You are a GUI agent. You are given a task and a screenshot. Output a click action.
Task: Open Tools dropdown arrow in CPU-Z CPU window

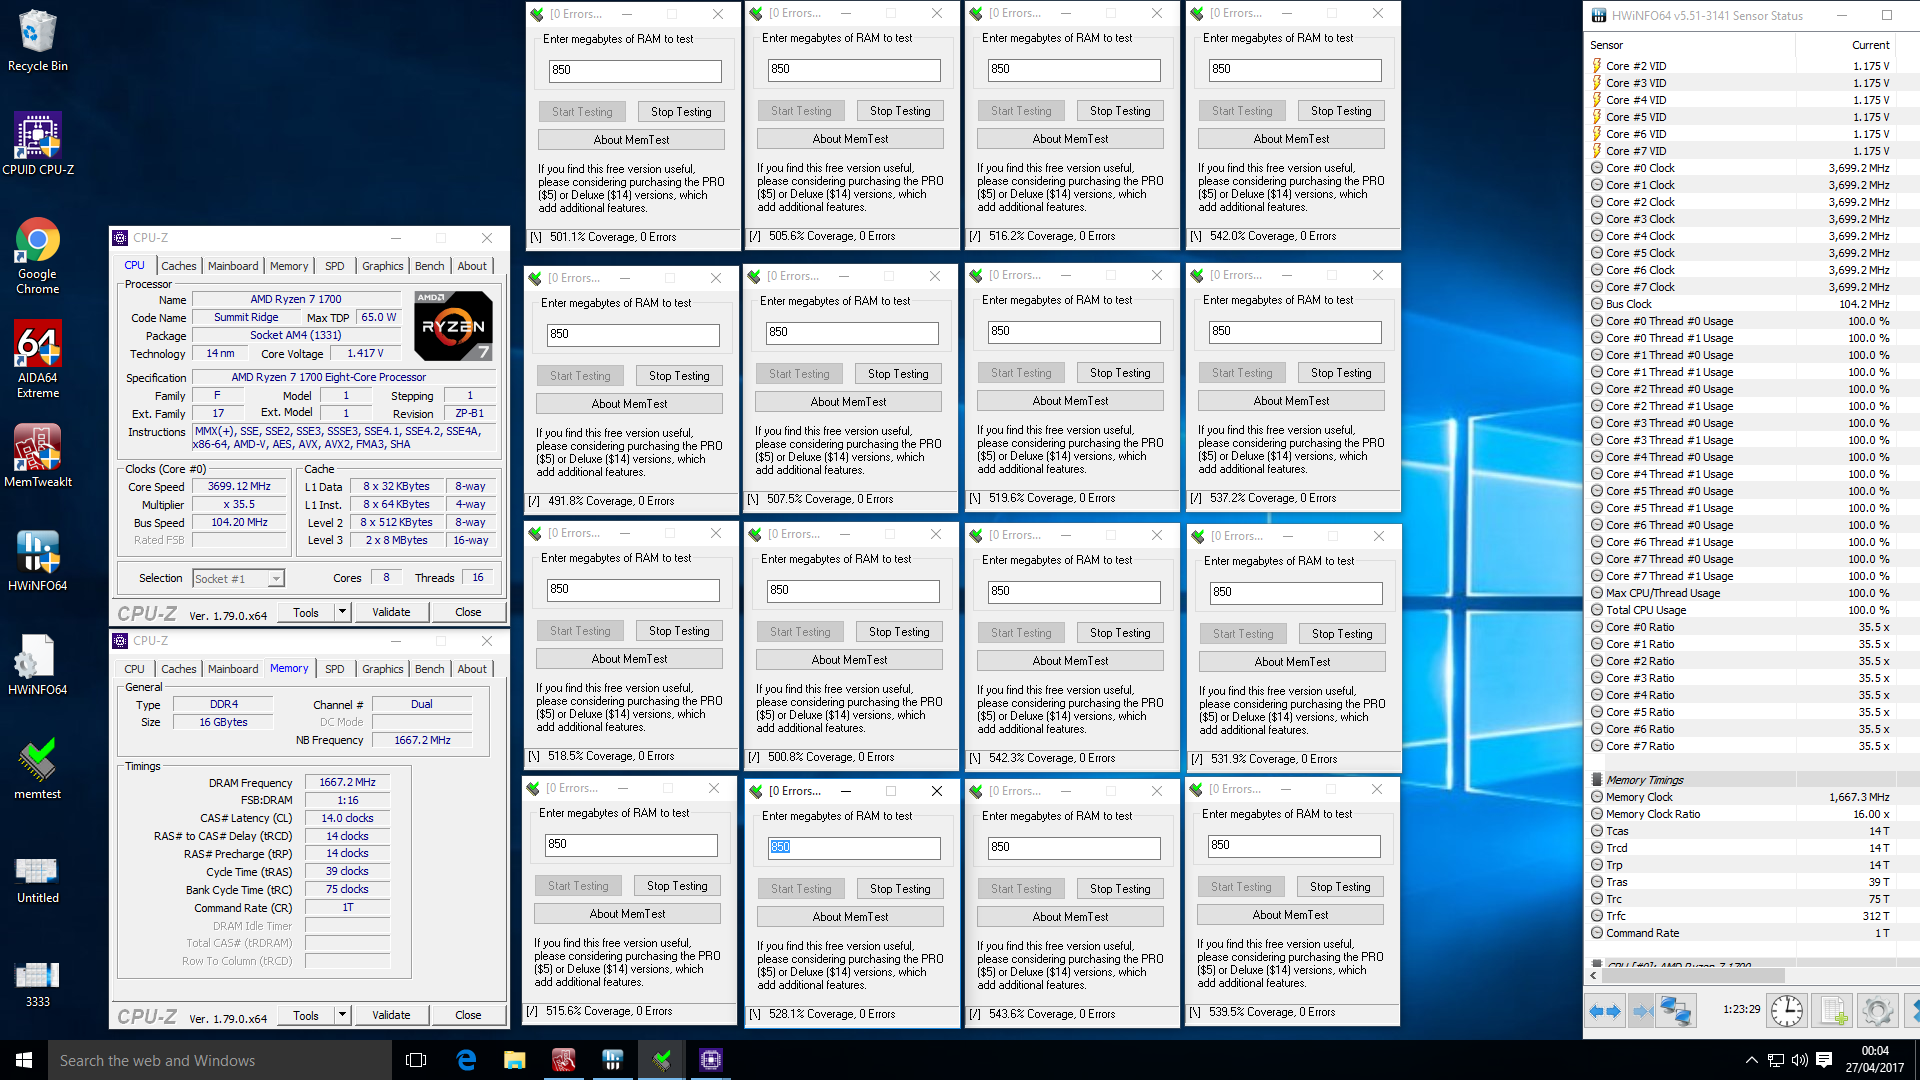[x=342, y=612]
